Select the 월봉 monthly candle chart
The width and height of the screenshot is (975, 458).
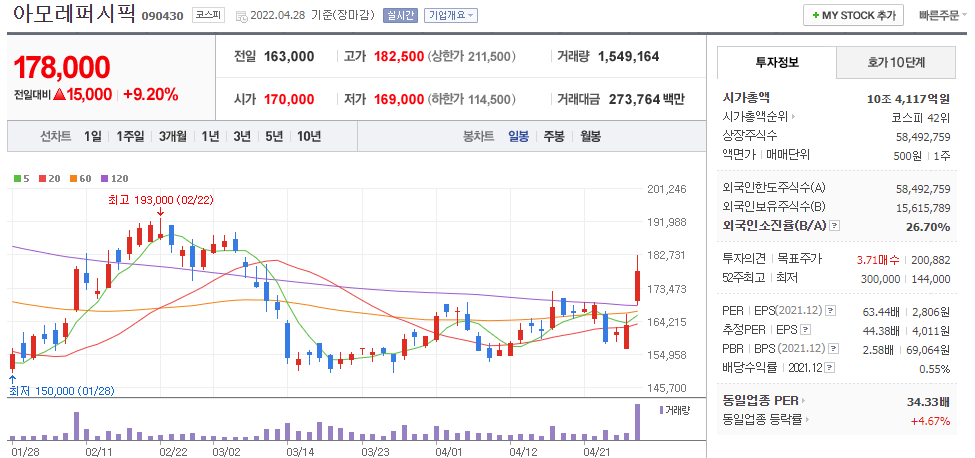coord(590,136)
